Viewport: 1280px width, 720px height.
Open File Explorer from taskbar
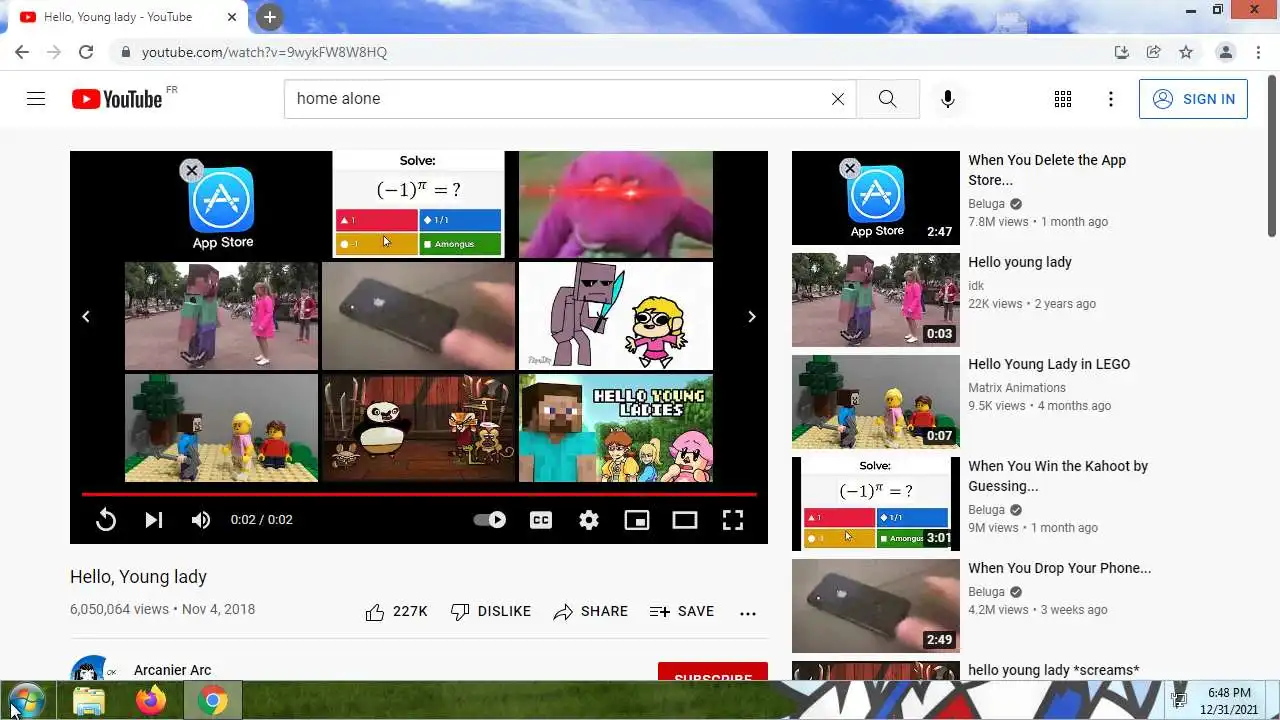tap(89, 701)
